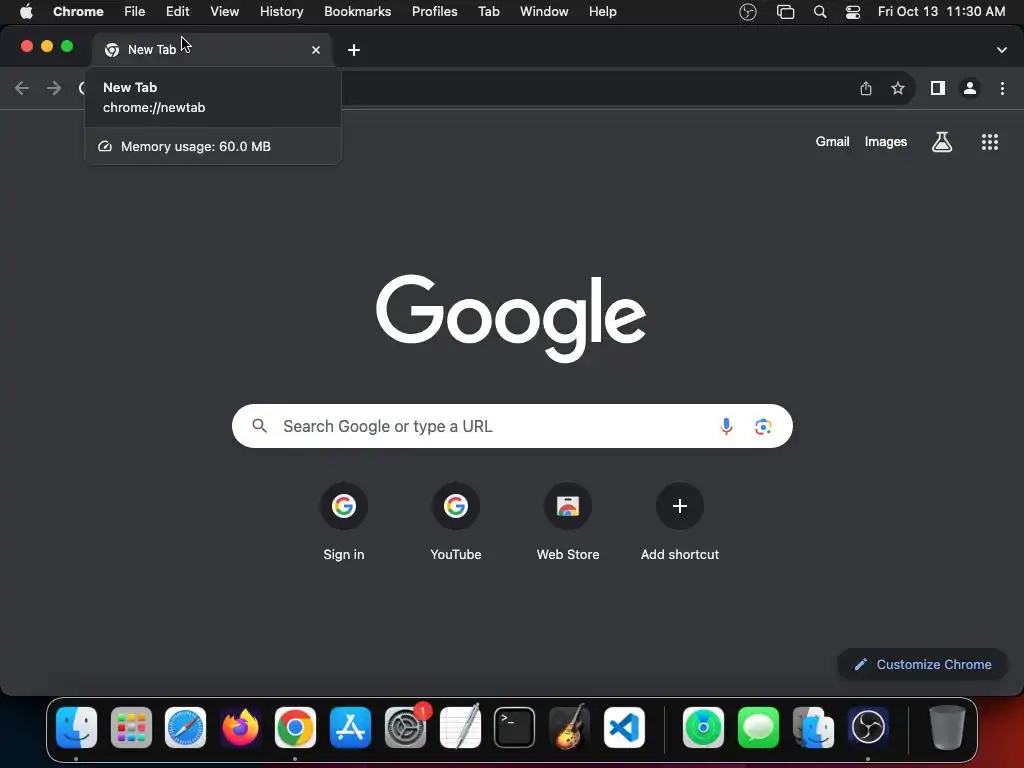The height and width of the screenshot is (768, 1024).
Task: Open the Apple menu
Action: tap(26, 12)
